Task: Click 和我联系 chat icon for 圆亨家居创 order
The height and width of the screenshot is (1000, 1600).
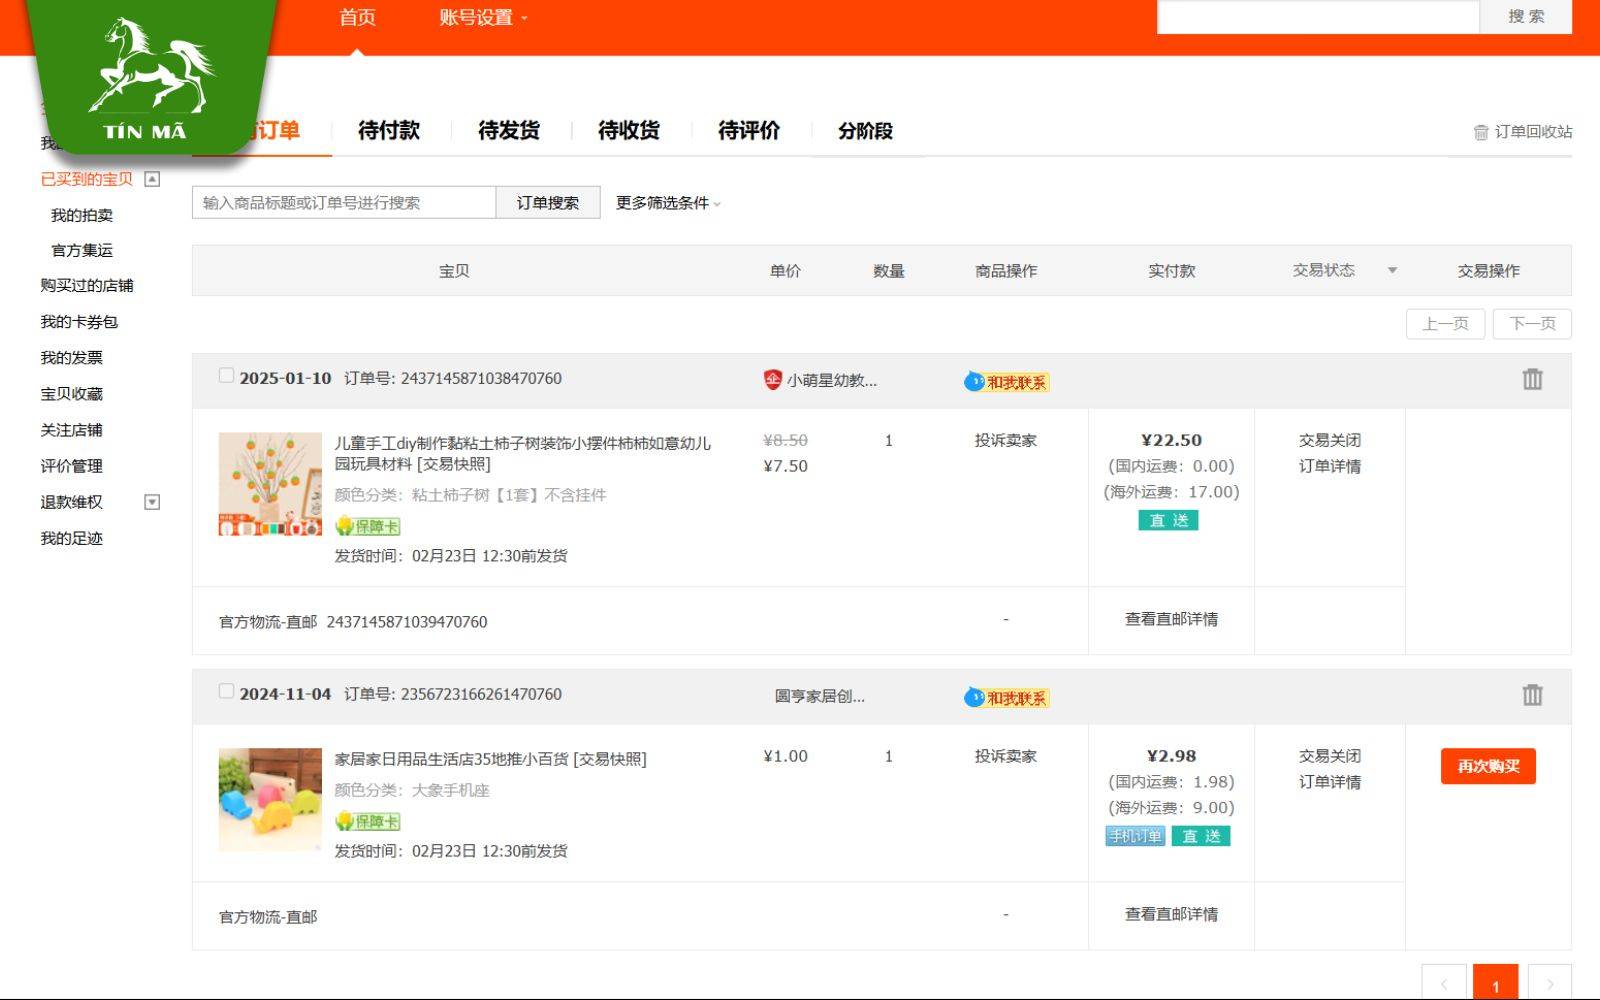Action: tap(1006, 698)
